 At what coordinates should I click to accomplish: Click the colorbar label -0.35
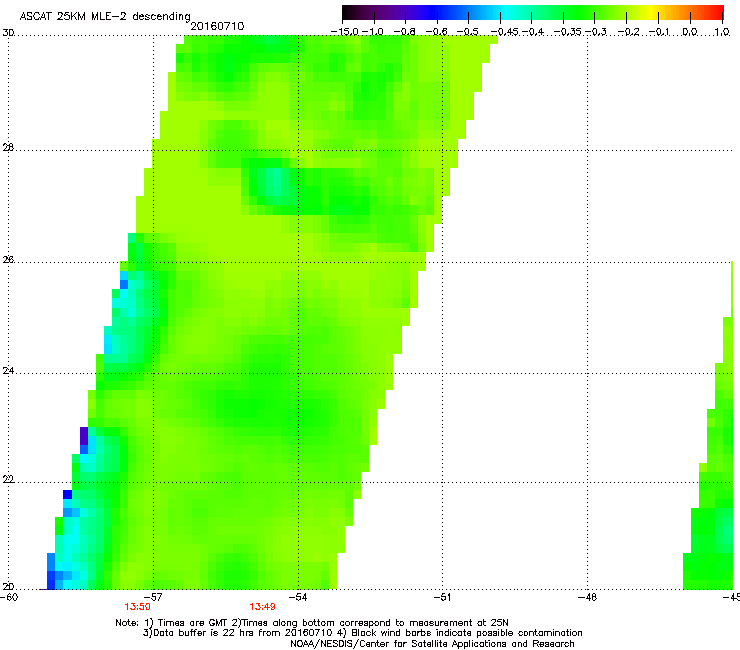(x=568, y=32)
